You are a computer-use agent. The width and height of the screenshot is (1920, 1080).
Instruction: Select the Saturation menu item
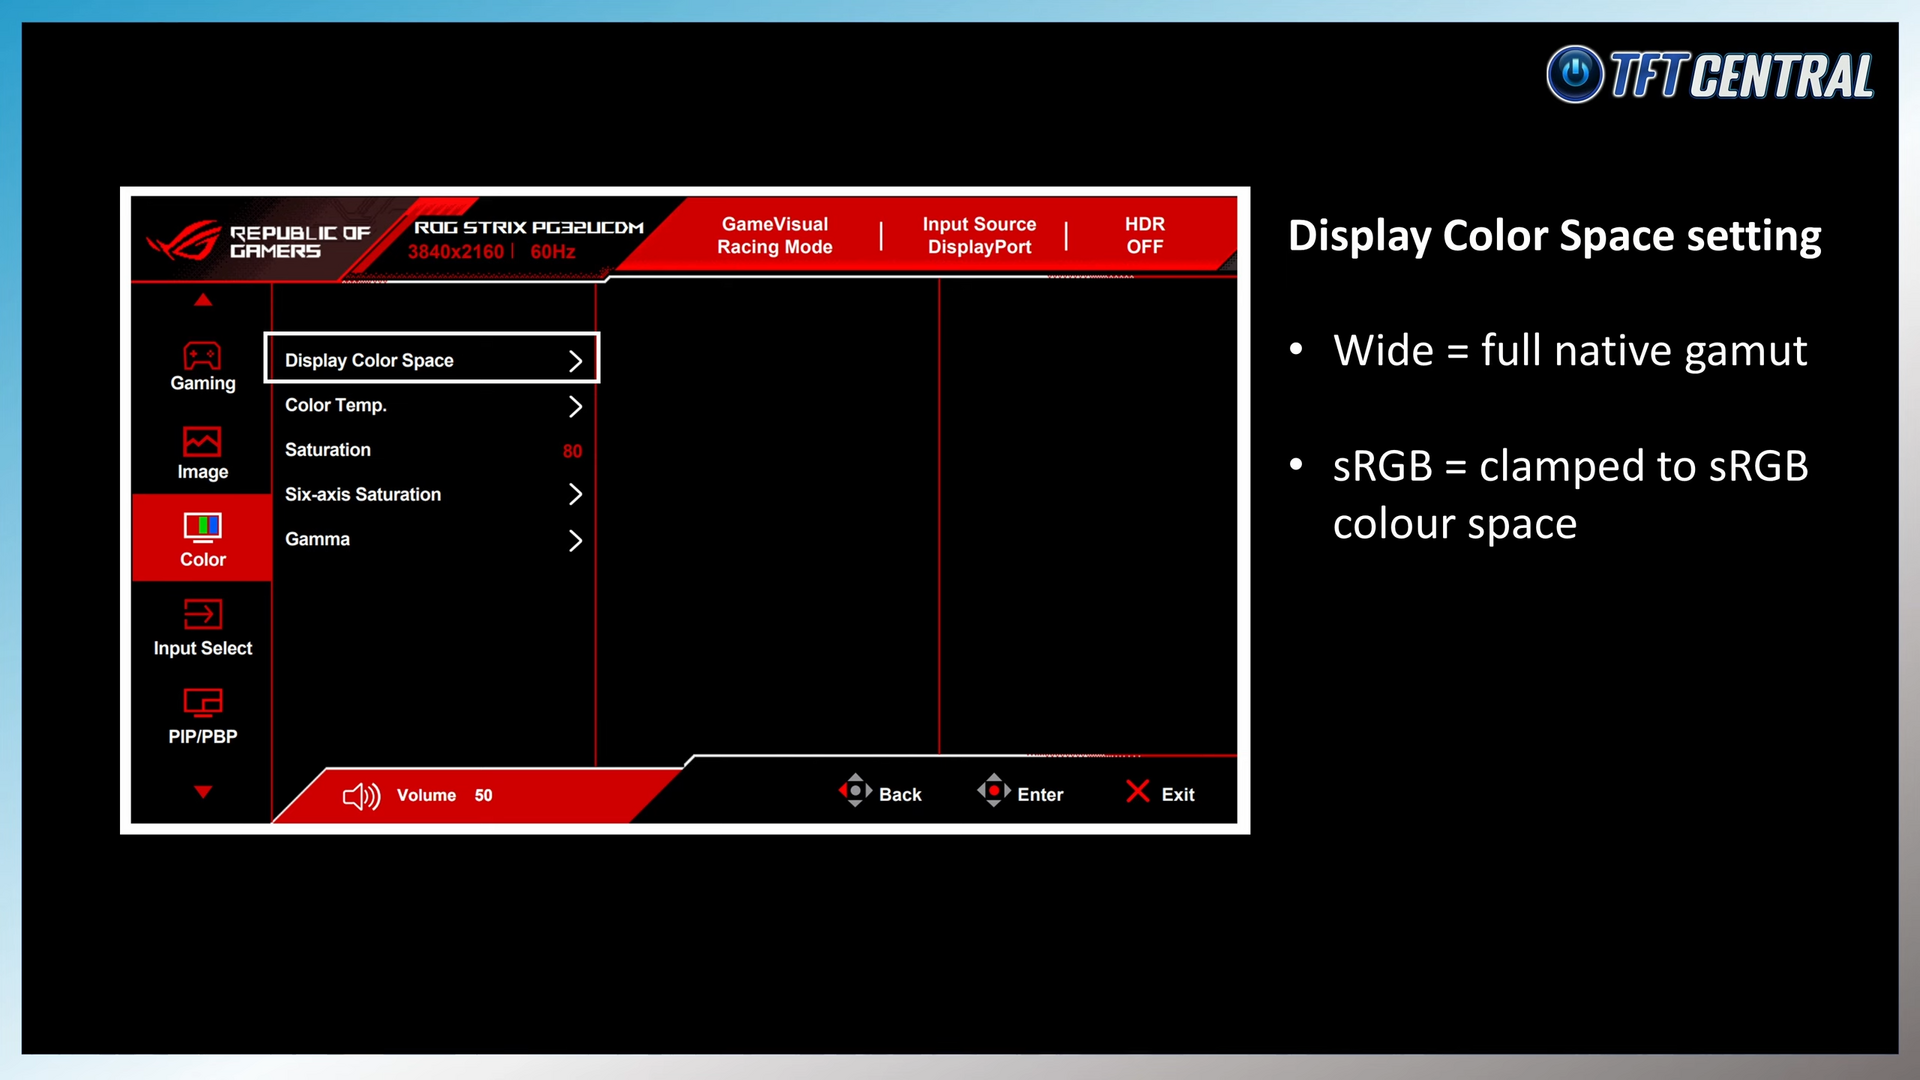click(x=328, y=450)
